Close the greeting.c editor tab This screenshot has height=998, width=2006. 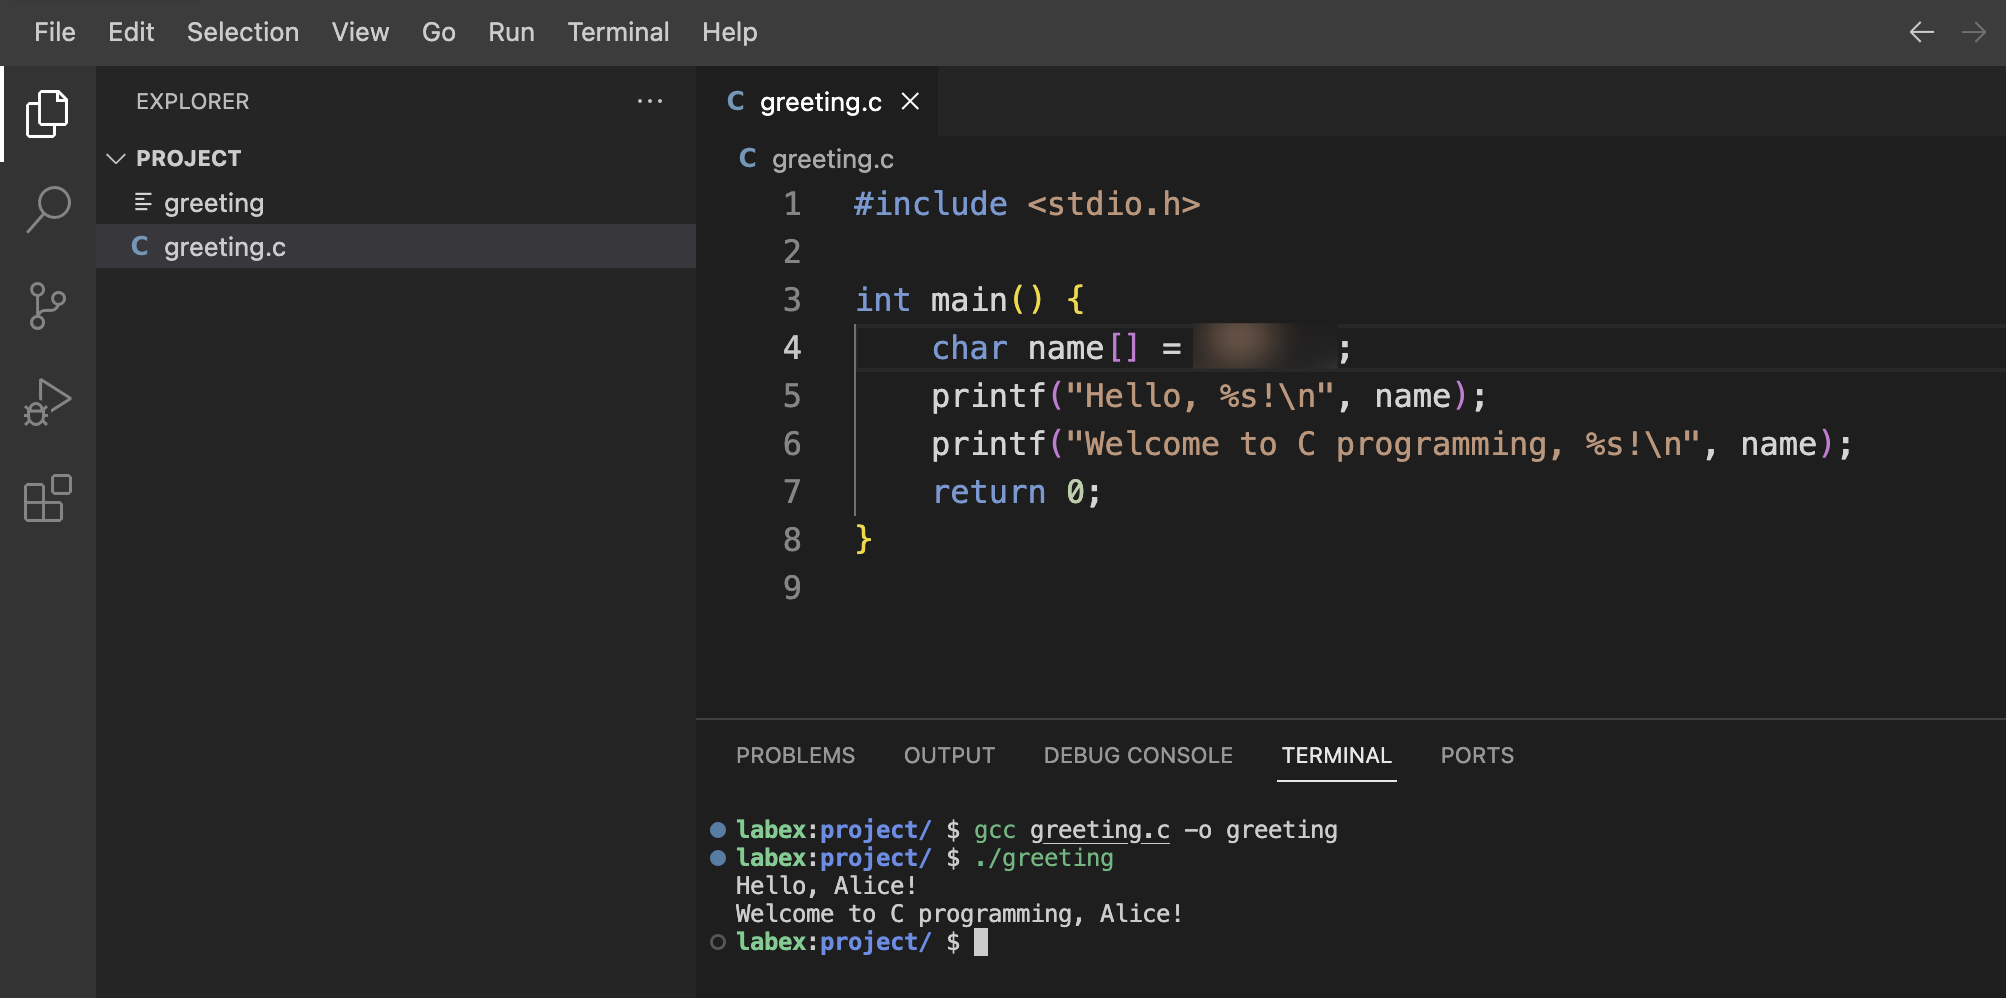point(910,101)
